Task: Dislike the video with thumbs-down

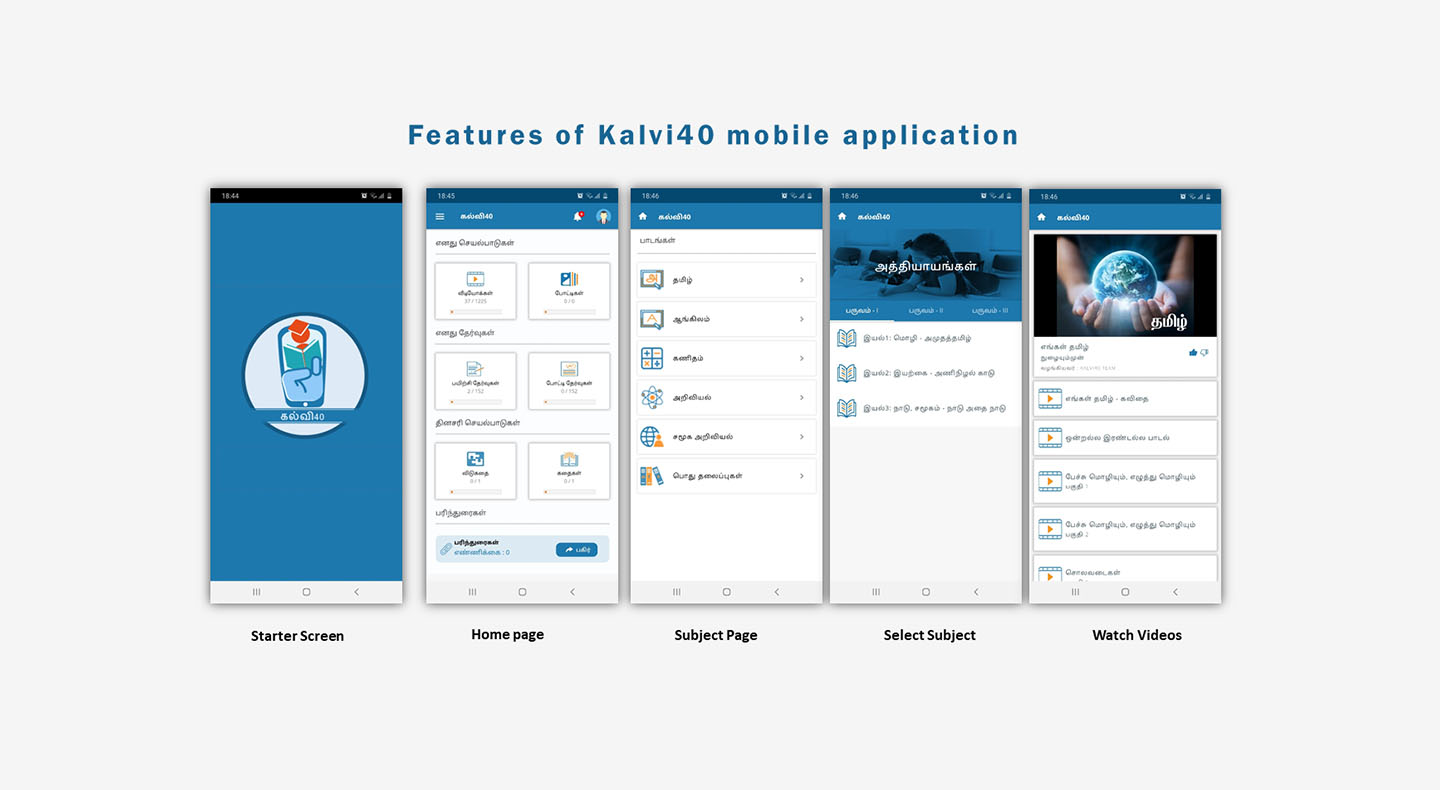Action: [1204, 352]
